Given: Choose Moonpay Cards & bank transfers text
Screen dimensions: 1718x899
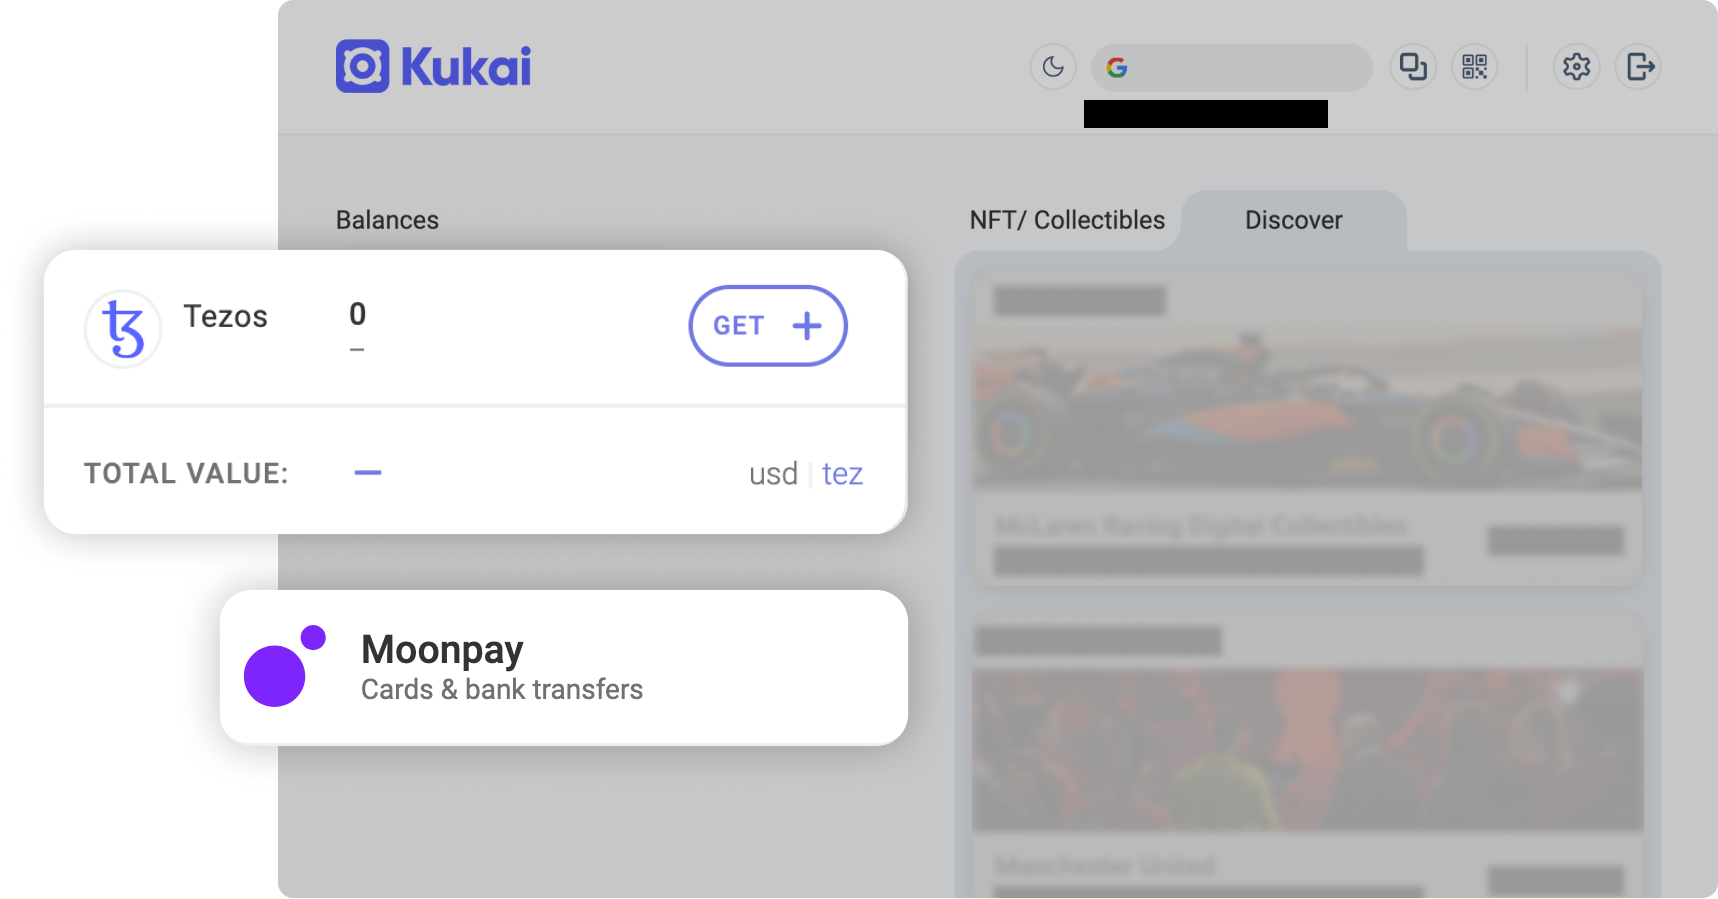Looking at the screenshot, I should pyautogui.click(x=501, y=690).
